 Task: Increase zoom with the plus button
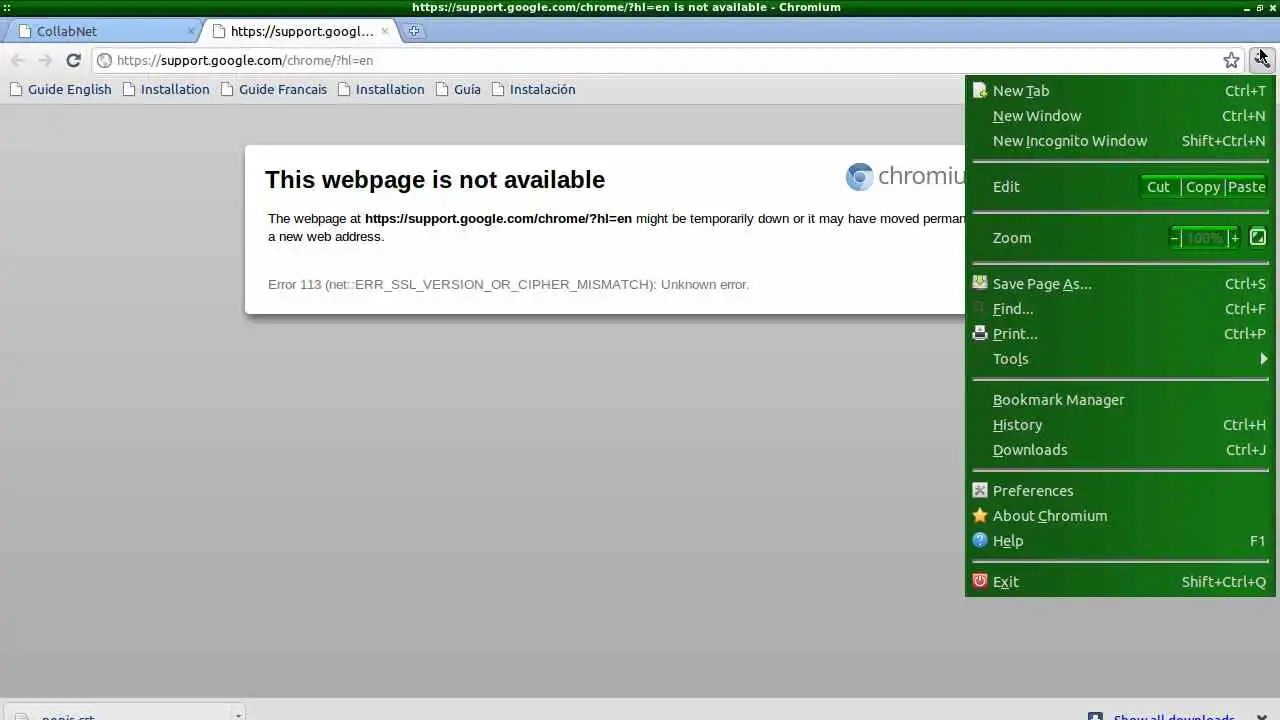click(x=1235, y=238)
